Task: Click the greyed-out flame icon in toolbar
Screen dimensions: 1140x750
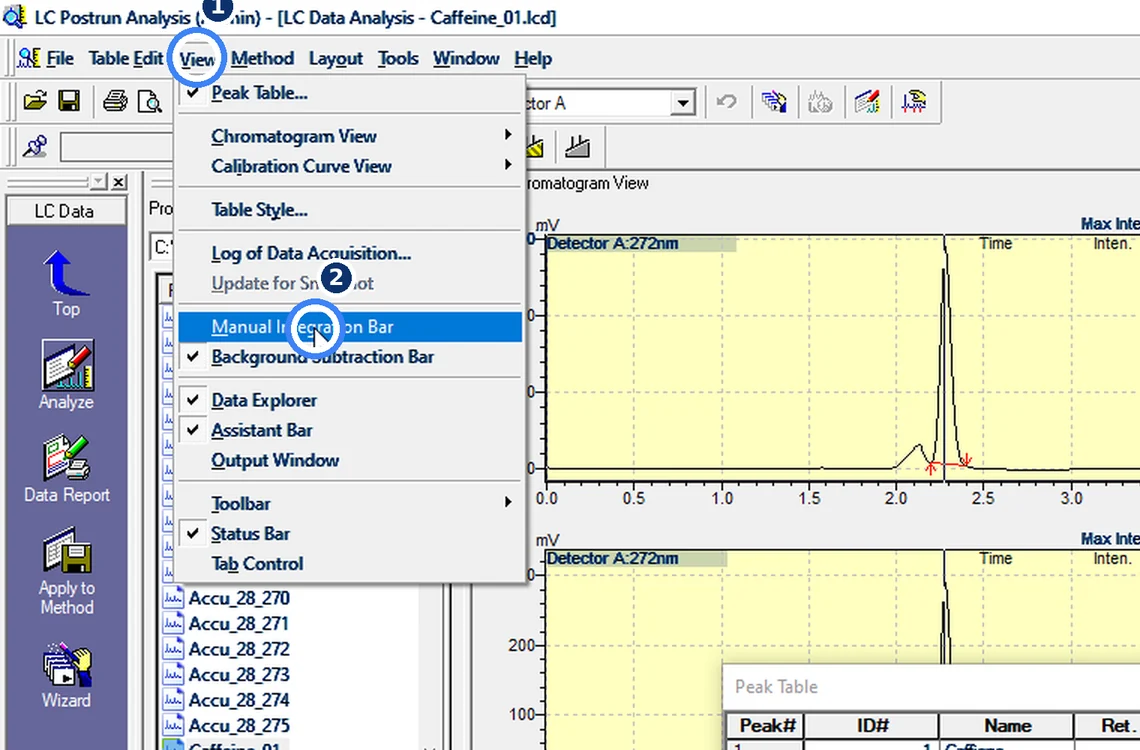Action: coord(820,102)
